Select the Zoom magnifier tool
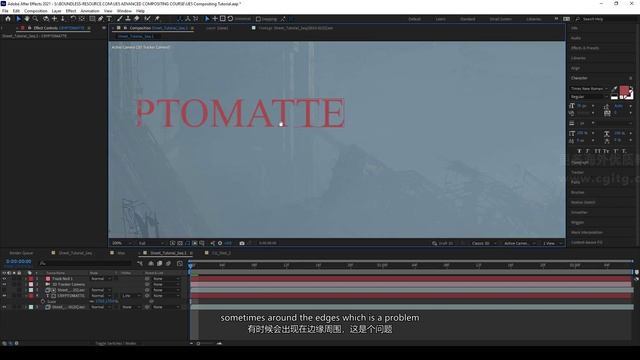The height and width of the screenshot is (360, 640). coord(36,19)
